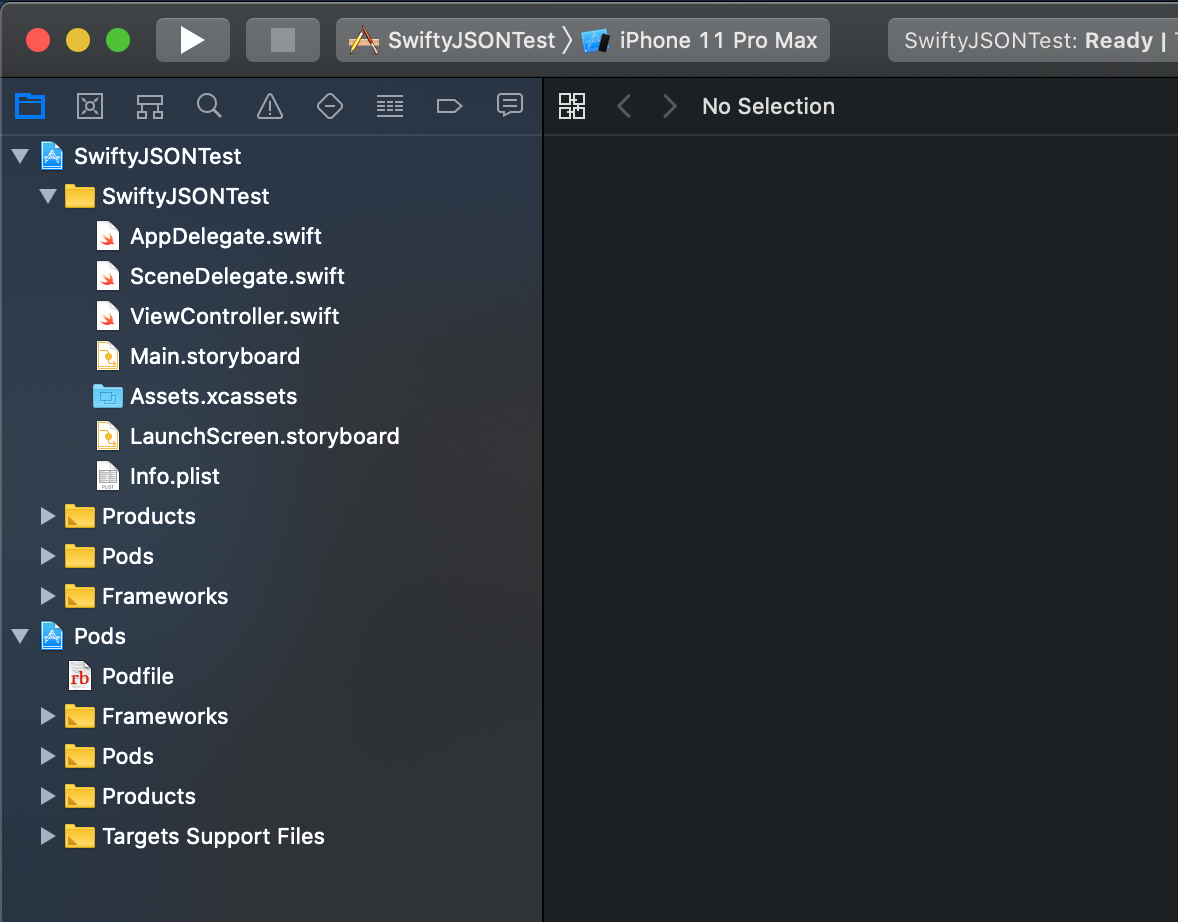
Task: Open the Source Control navigator
Action: pyautogui.click(x=90, y=106)
